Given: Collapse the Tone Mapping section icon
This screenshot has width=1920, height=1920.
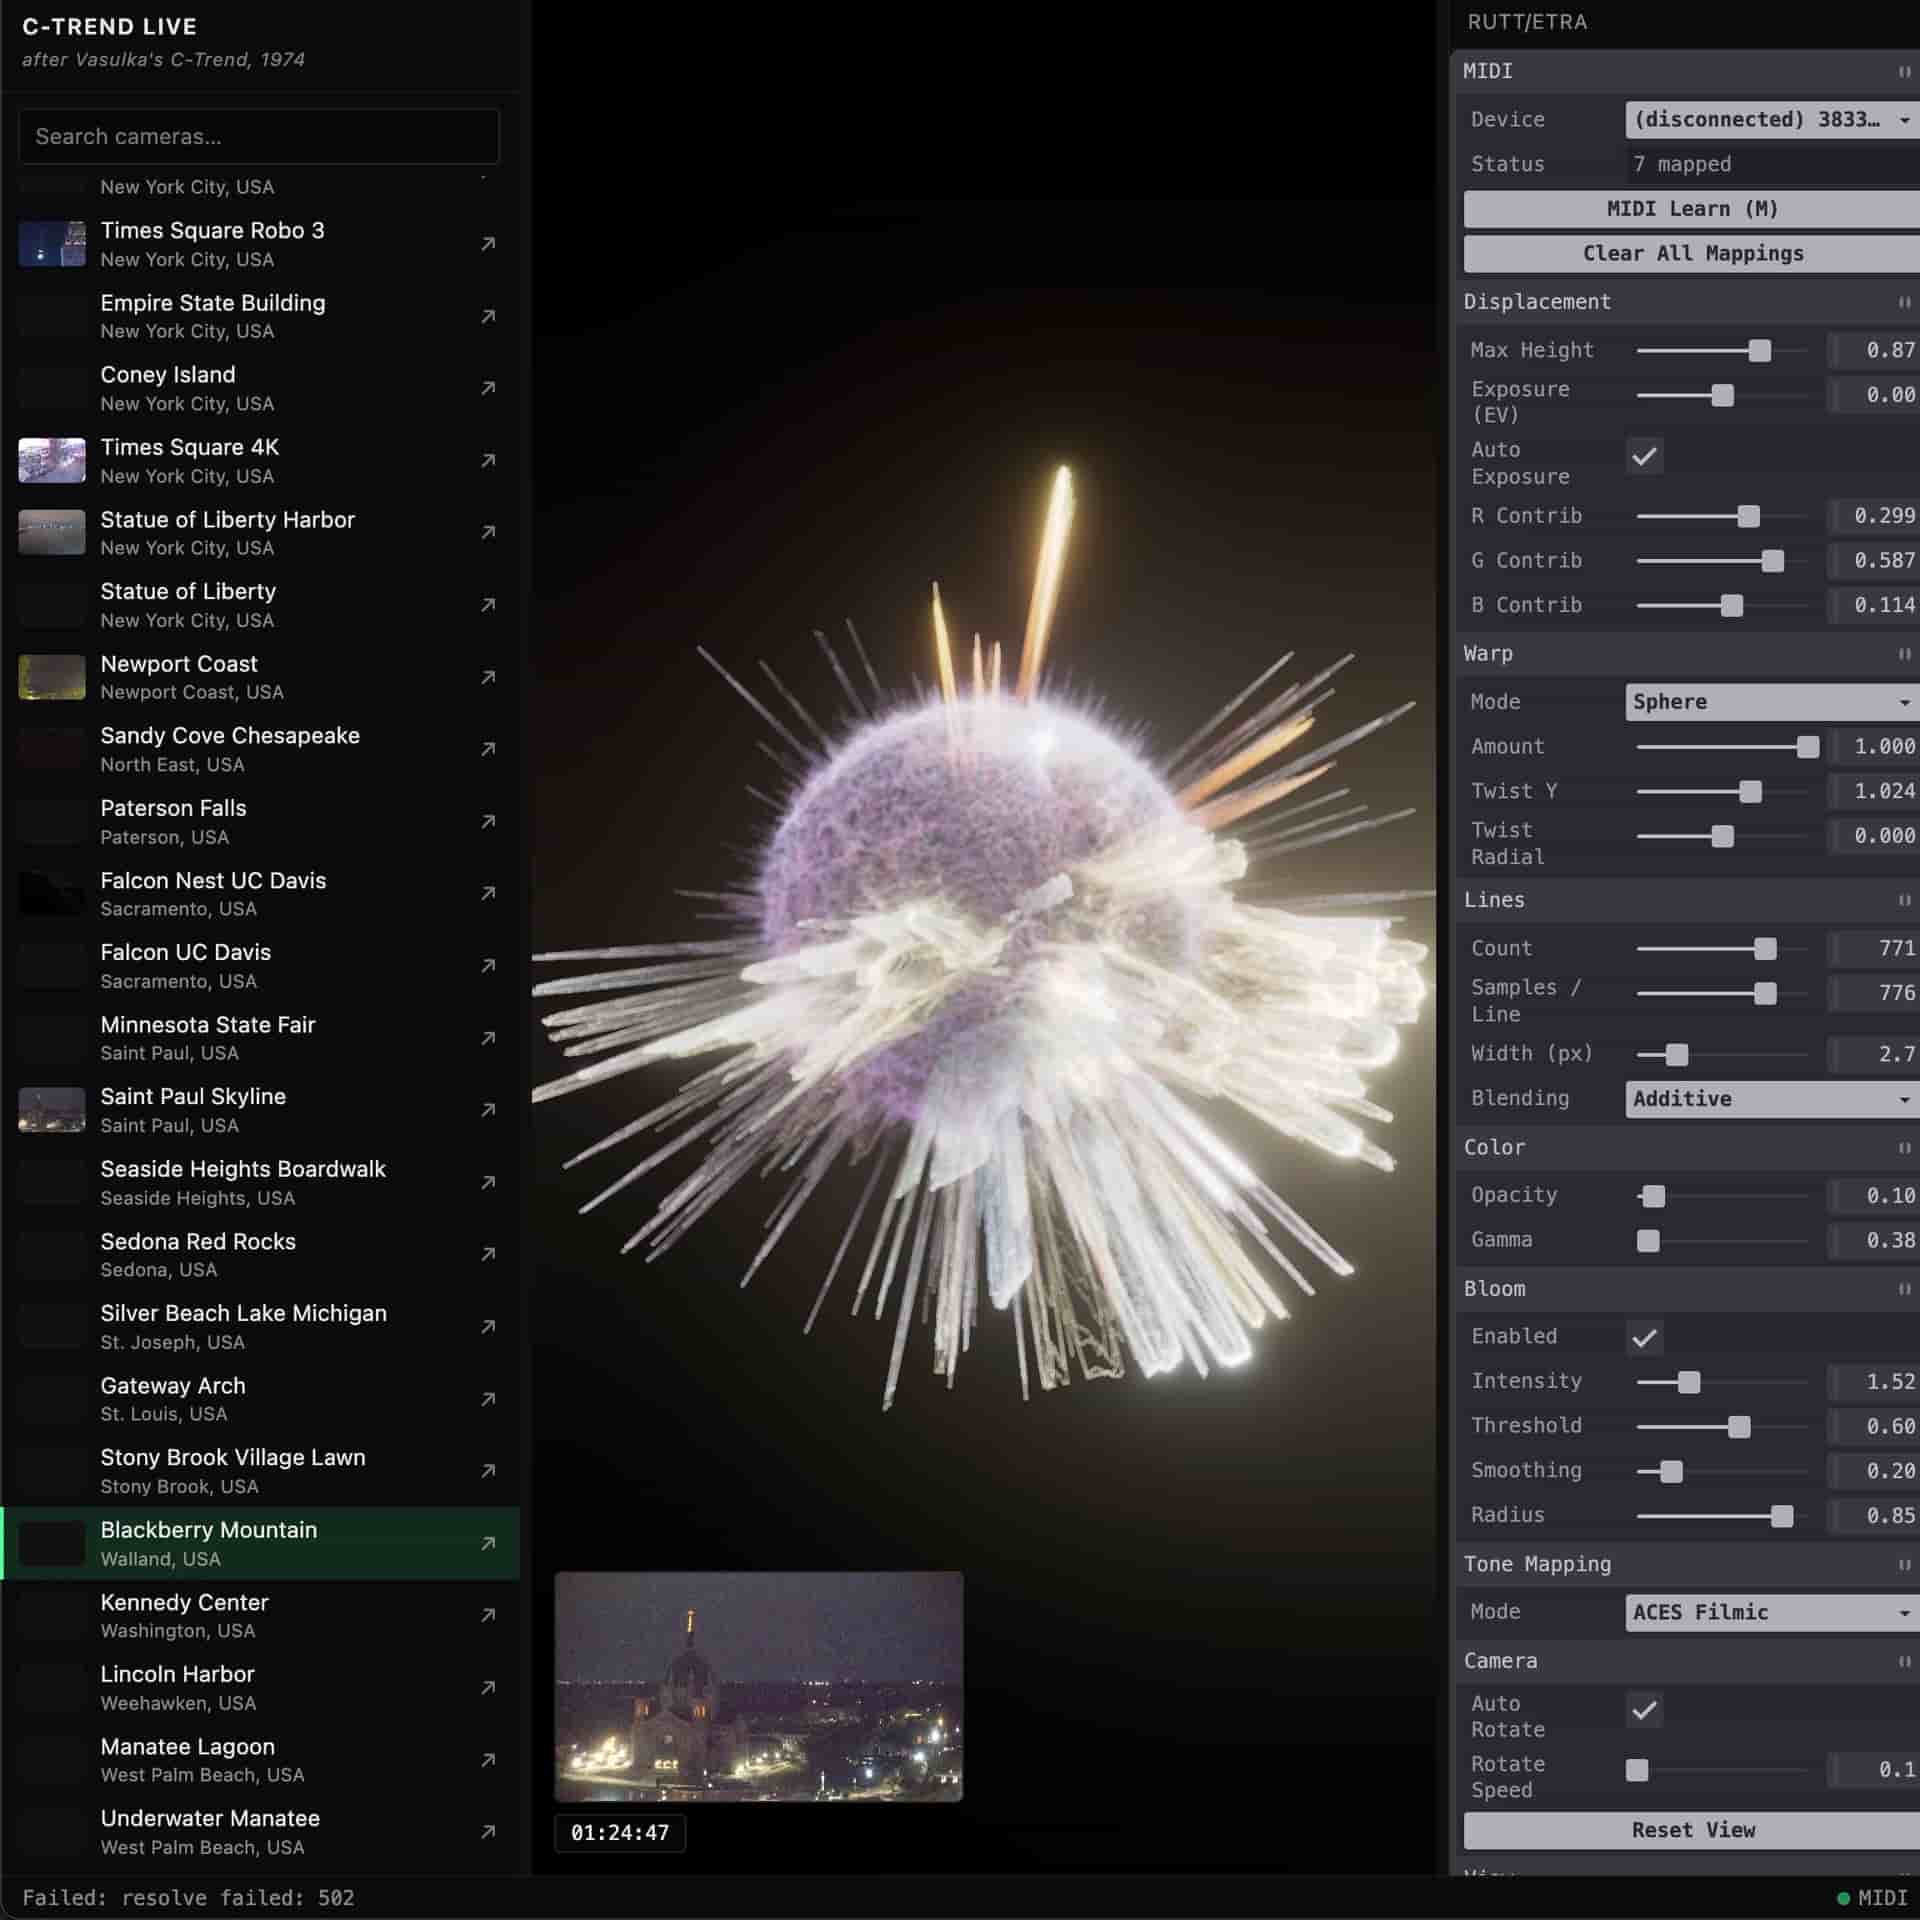Looking at the screenshot, I should [x=1903, y=1564].
